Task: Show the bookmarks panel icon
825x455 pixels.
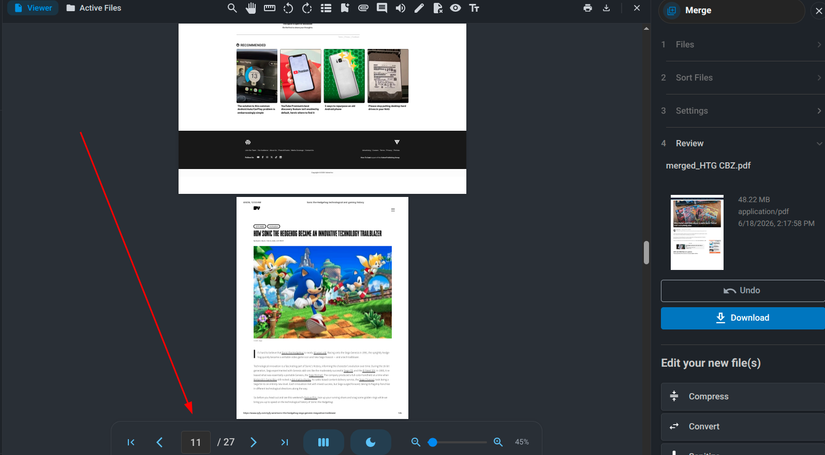Action: tap(345, 8)
